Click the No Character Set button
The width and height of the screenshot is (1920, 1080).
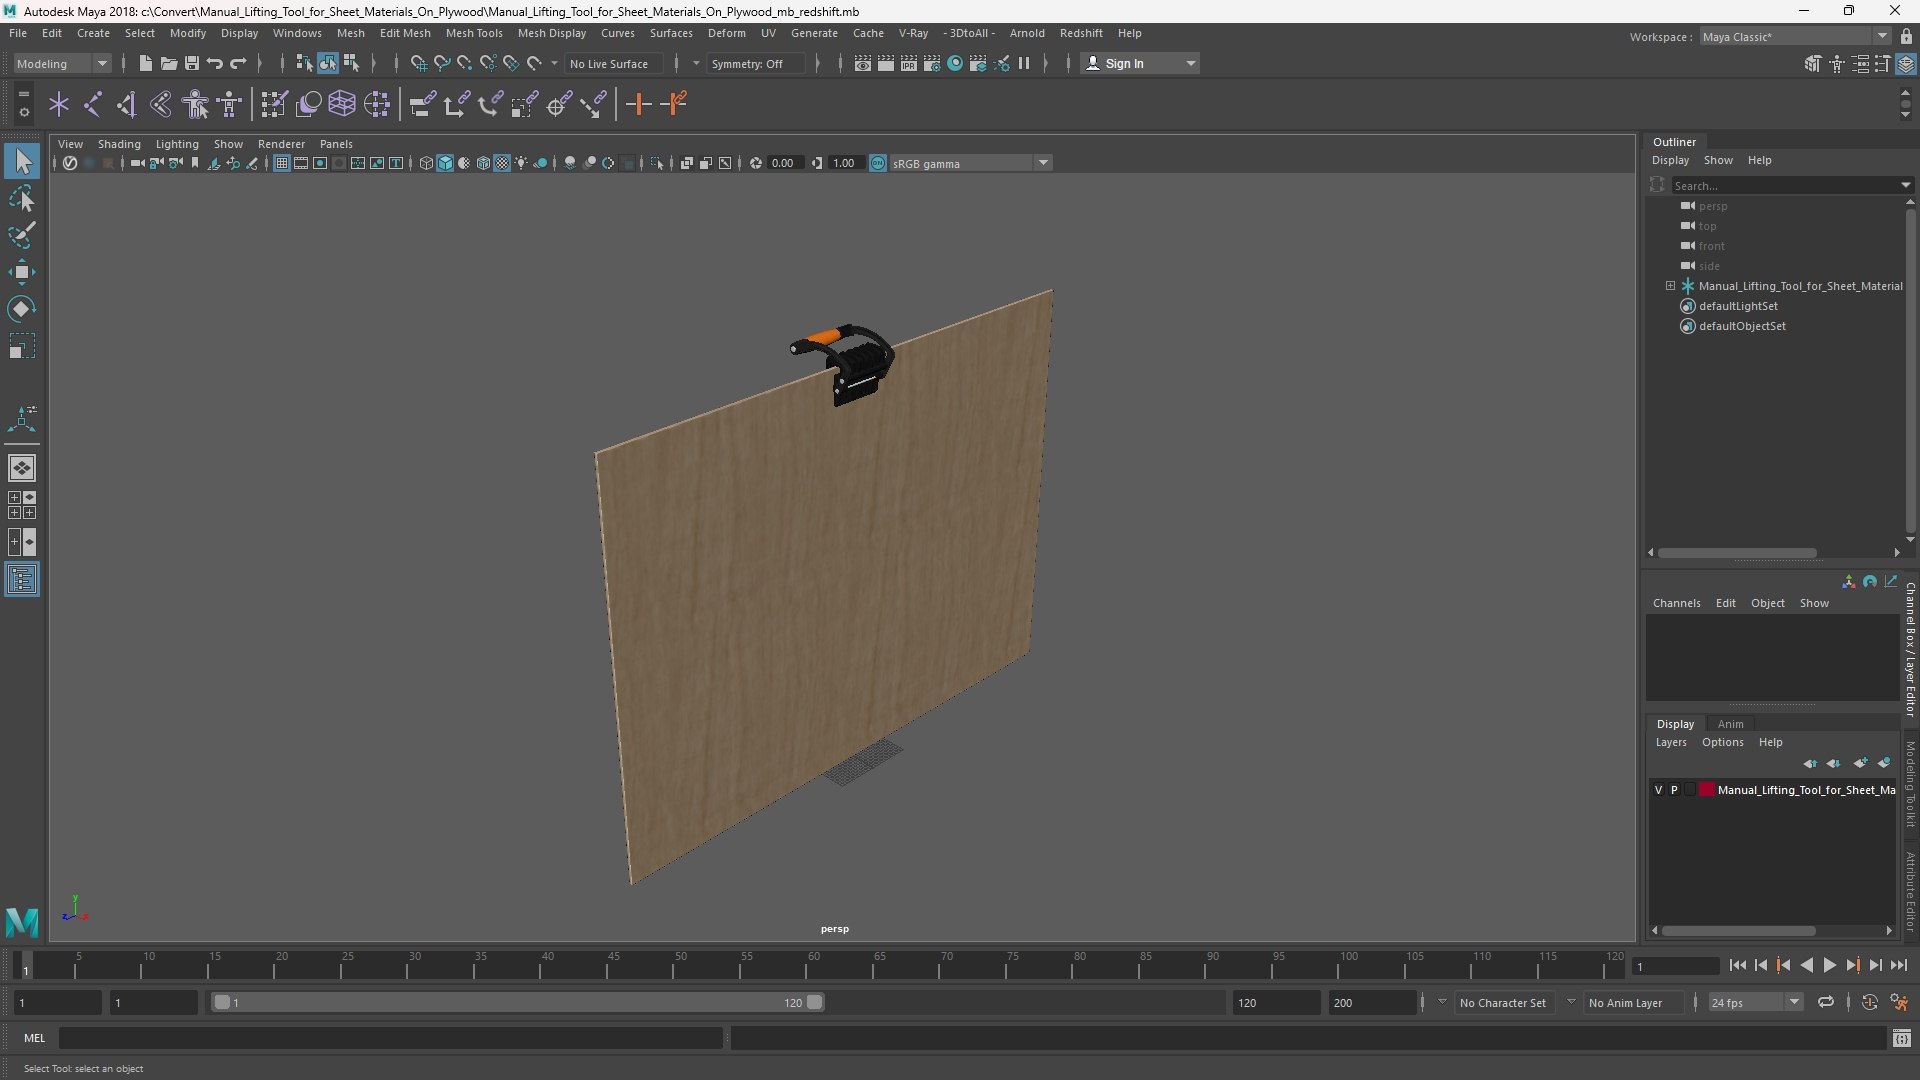pyautogui.click(x=1502, y=1002)
